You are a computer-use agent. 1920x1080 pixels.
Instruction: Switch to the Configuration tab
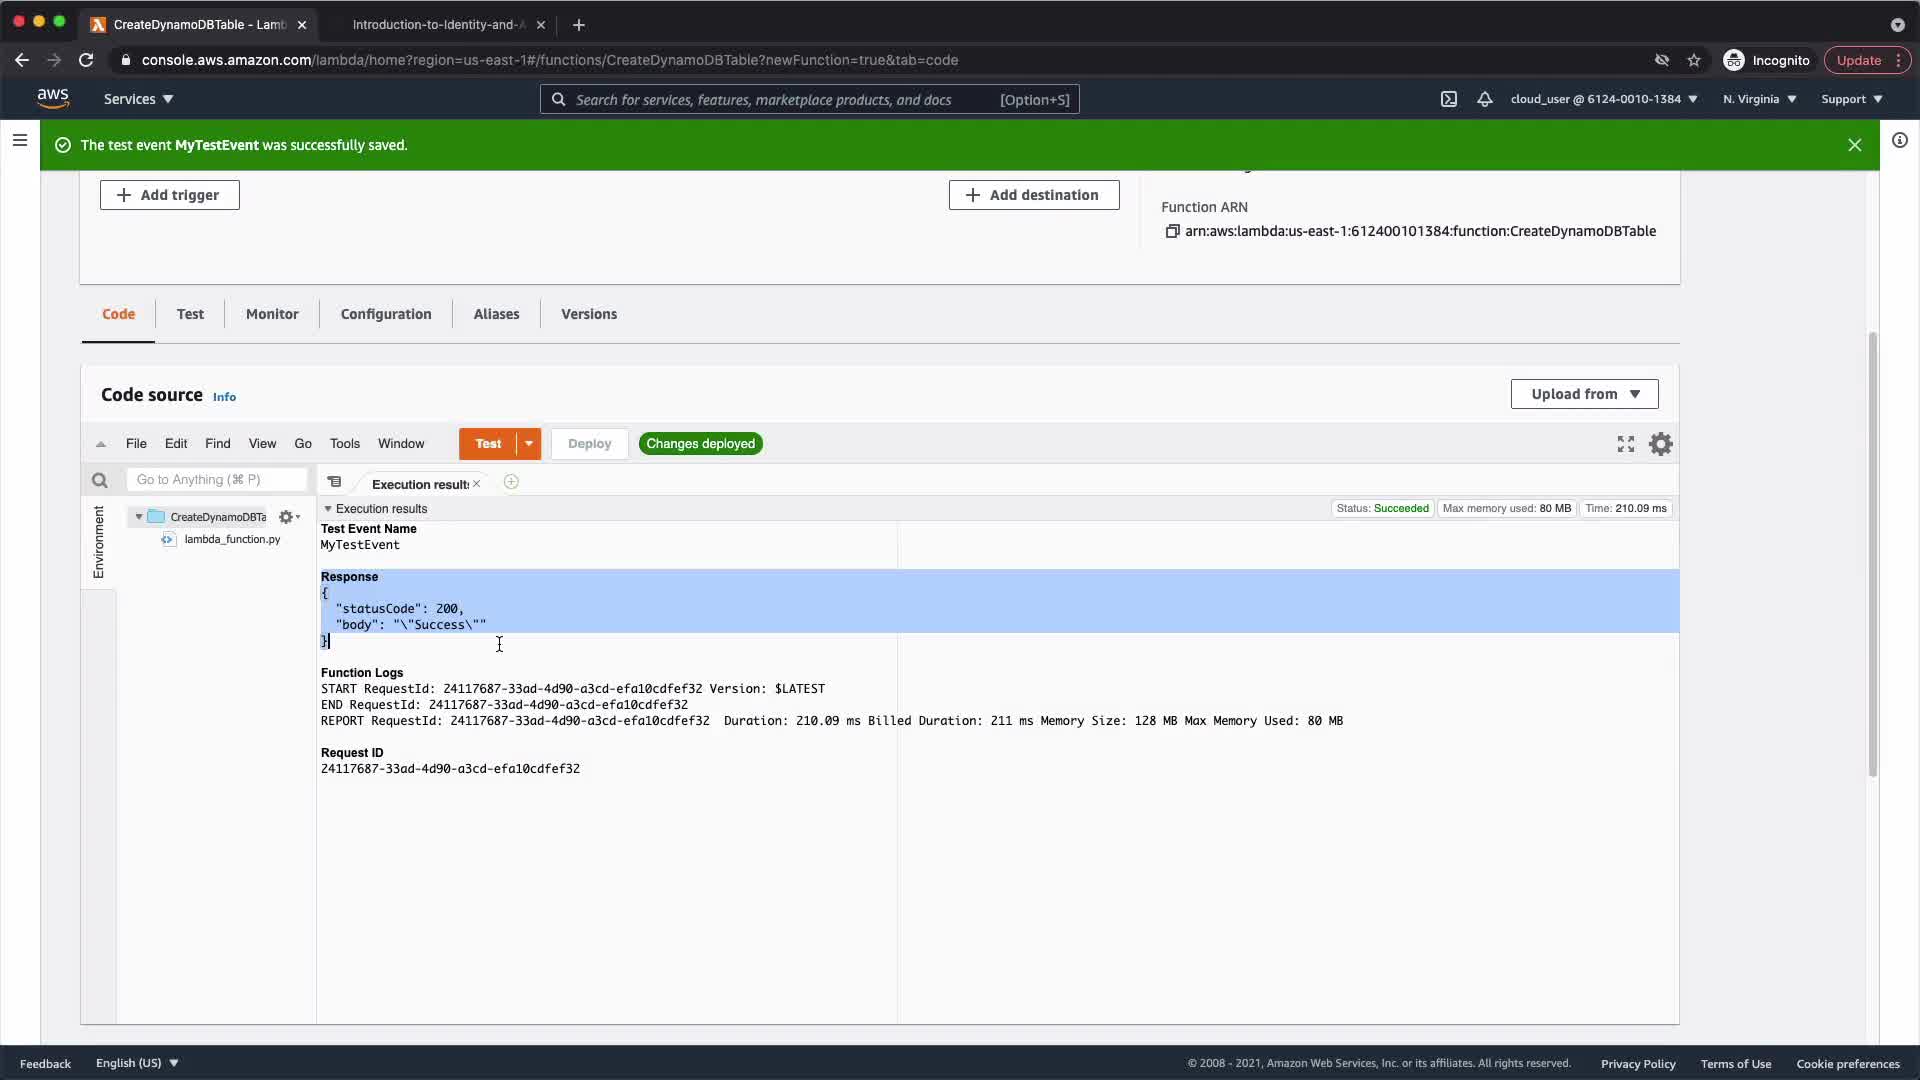coord(386,314)
